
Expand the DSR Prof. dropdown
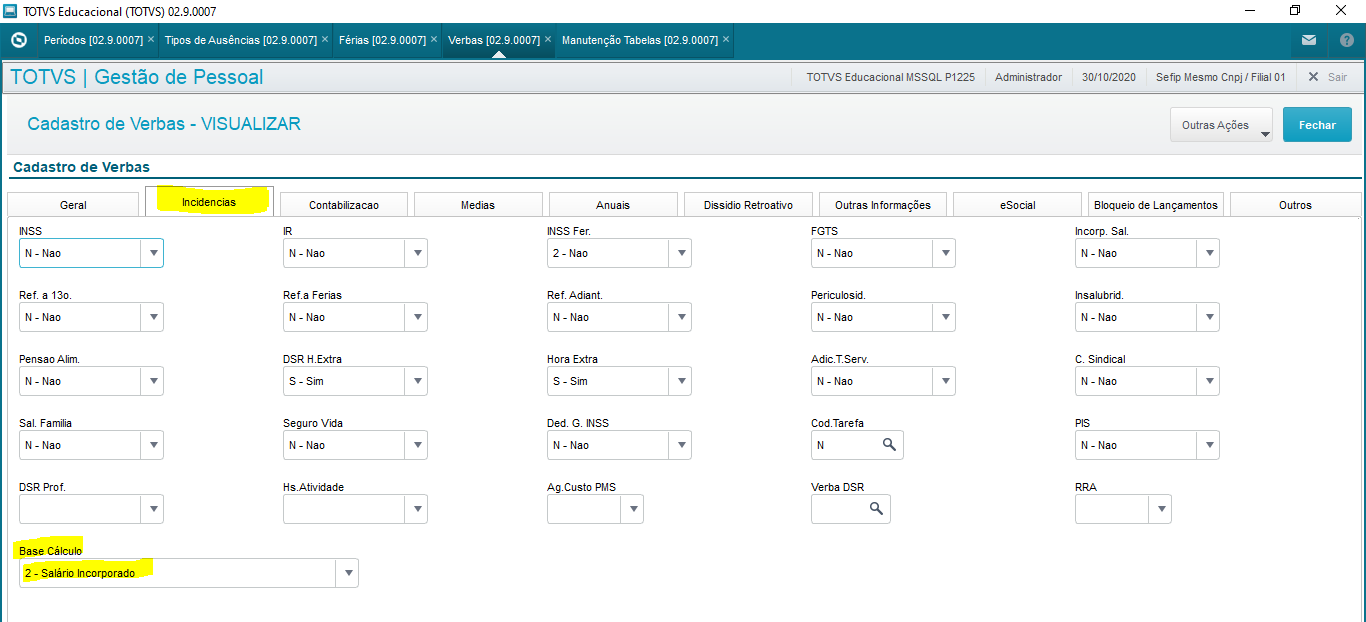click(x=153, y=509)
